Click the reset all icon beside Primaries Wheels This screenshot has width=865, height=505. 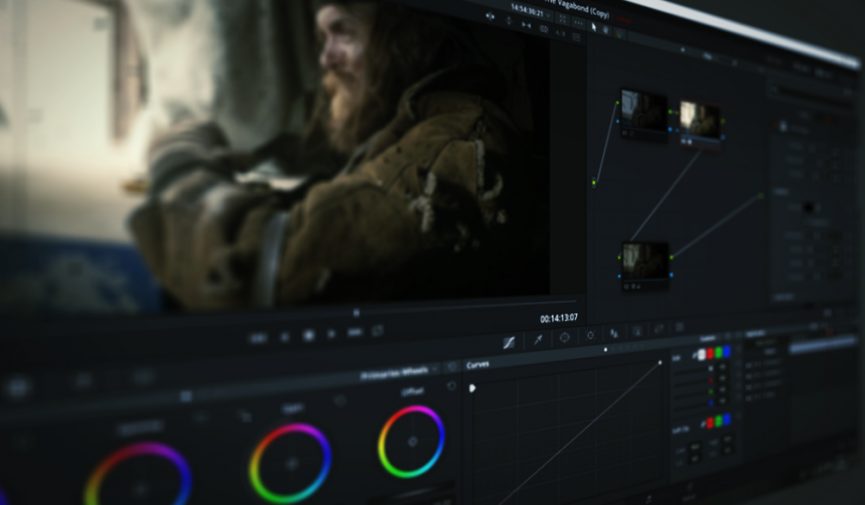[x=452, y=366]
